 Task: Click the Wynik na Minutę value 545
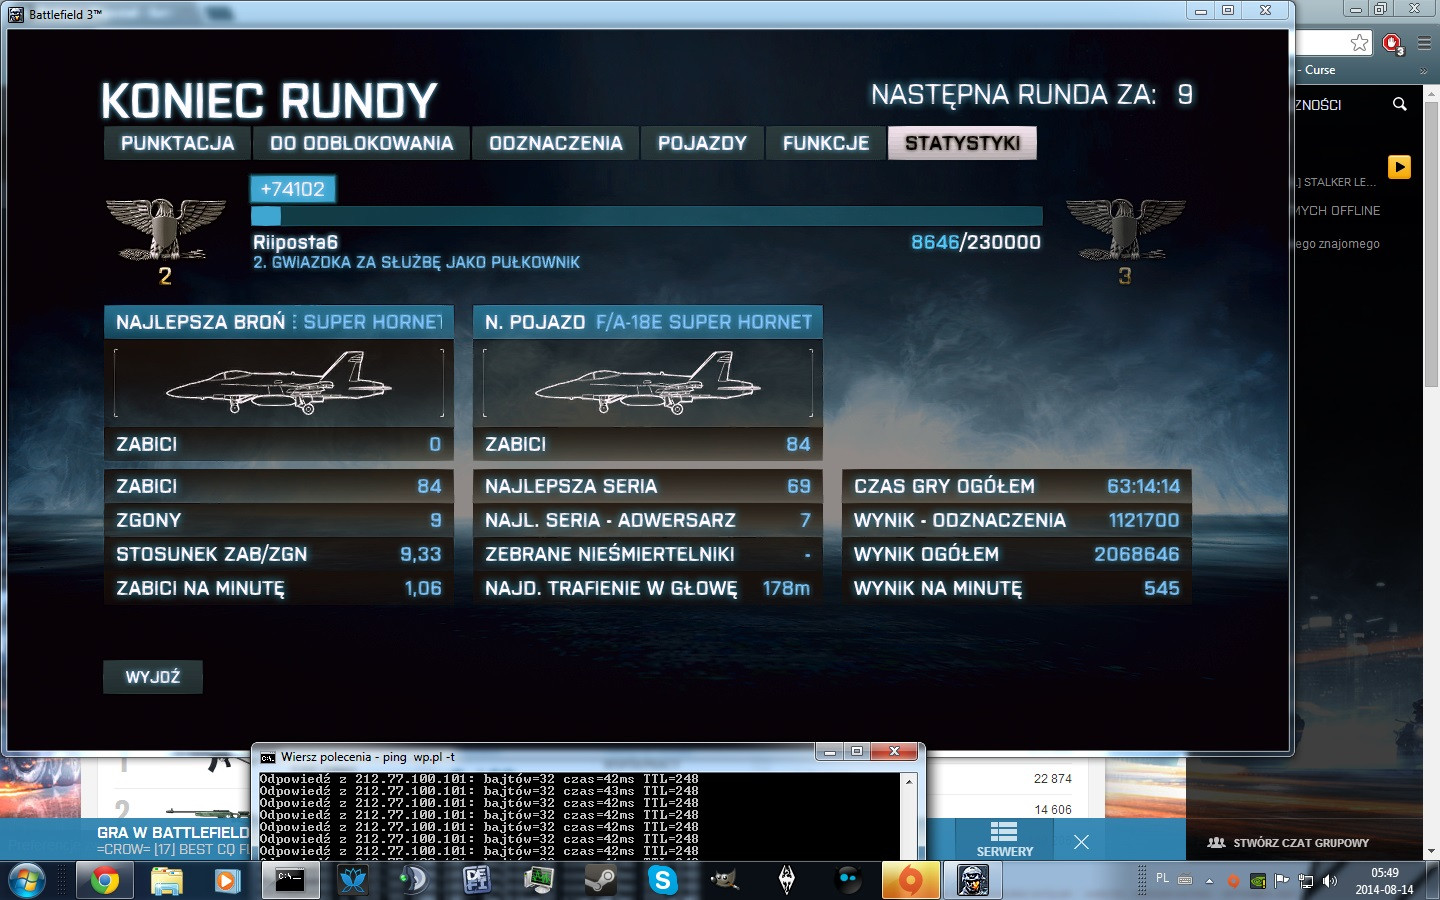1162,588
